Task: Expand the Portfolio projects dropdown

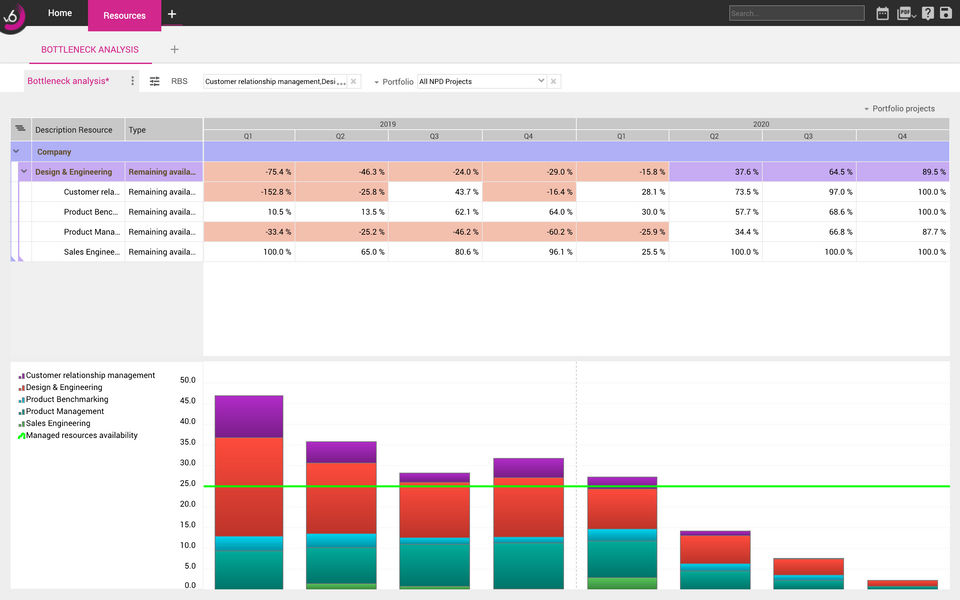Action: [x=899, y=109]
